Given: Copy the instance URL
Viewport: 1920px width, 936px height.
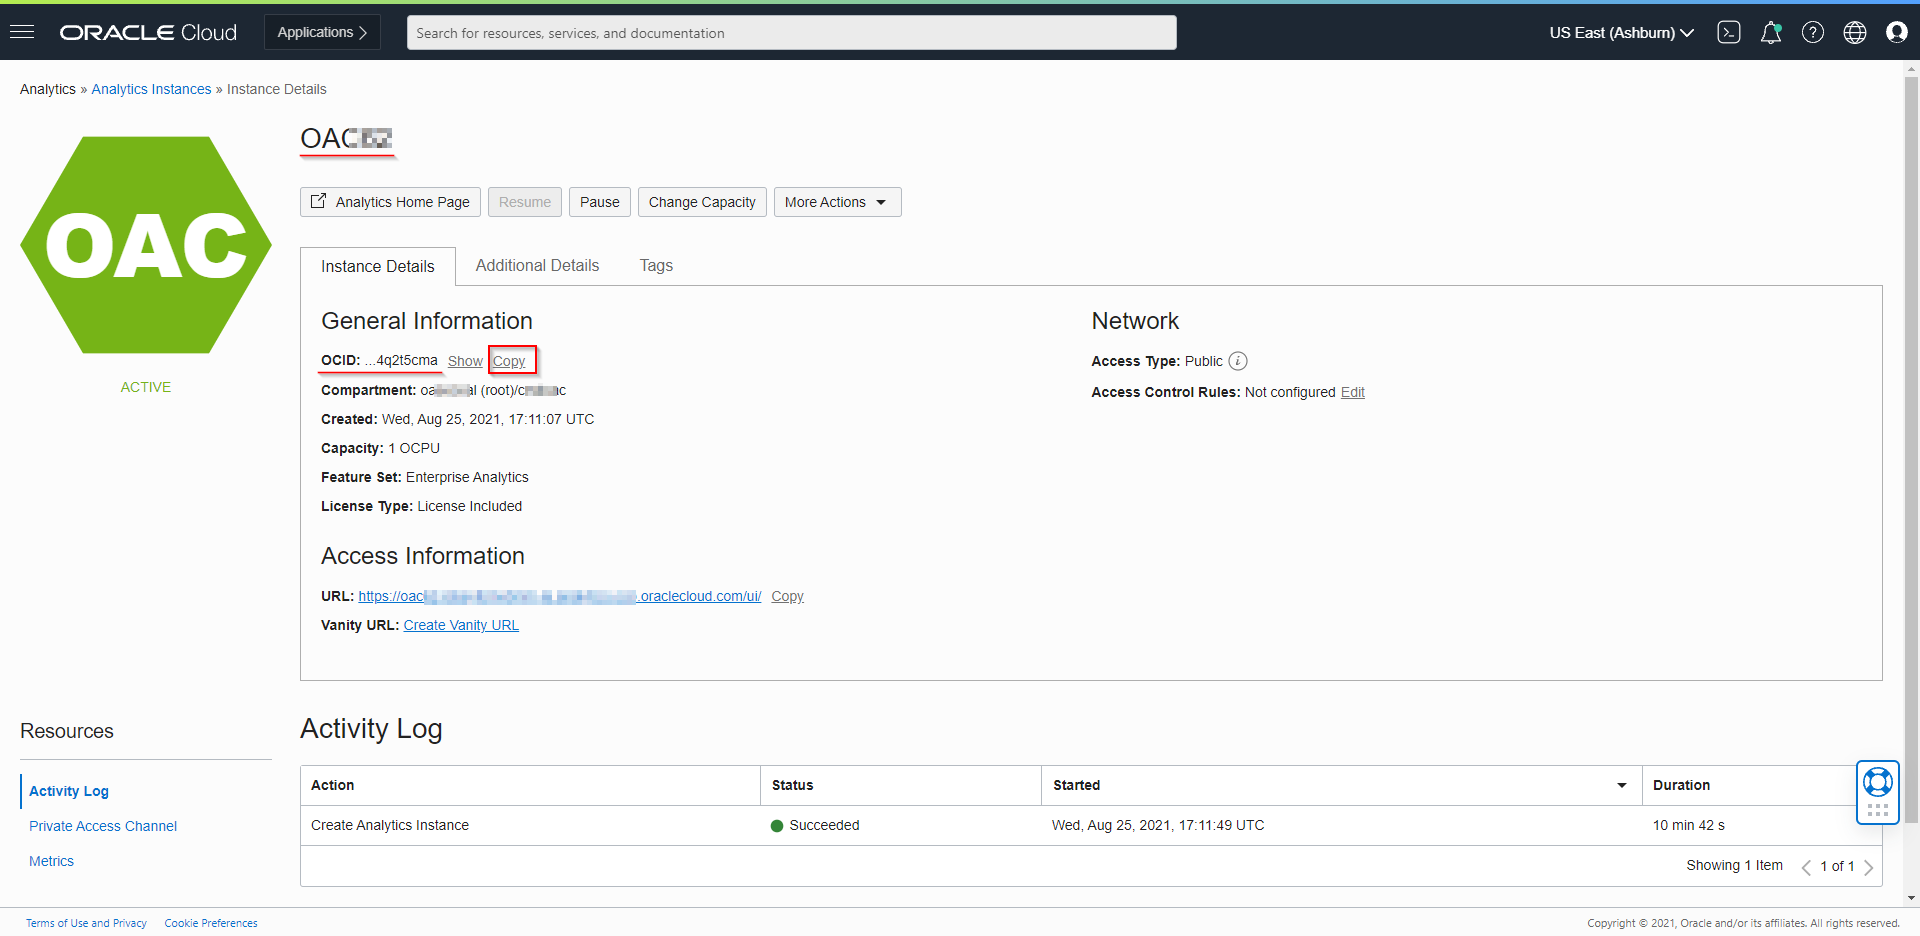Looking at the screenshot, I should point(787,596).
